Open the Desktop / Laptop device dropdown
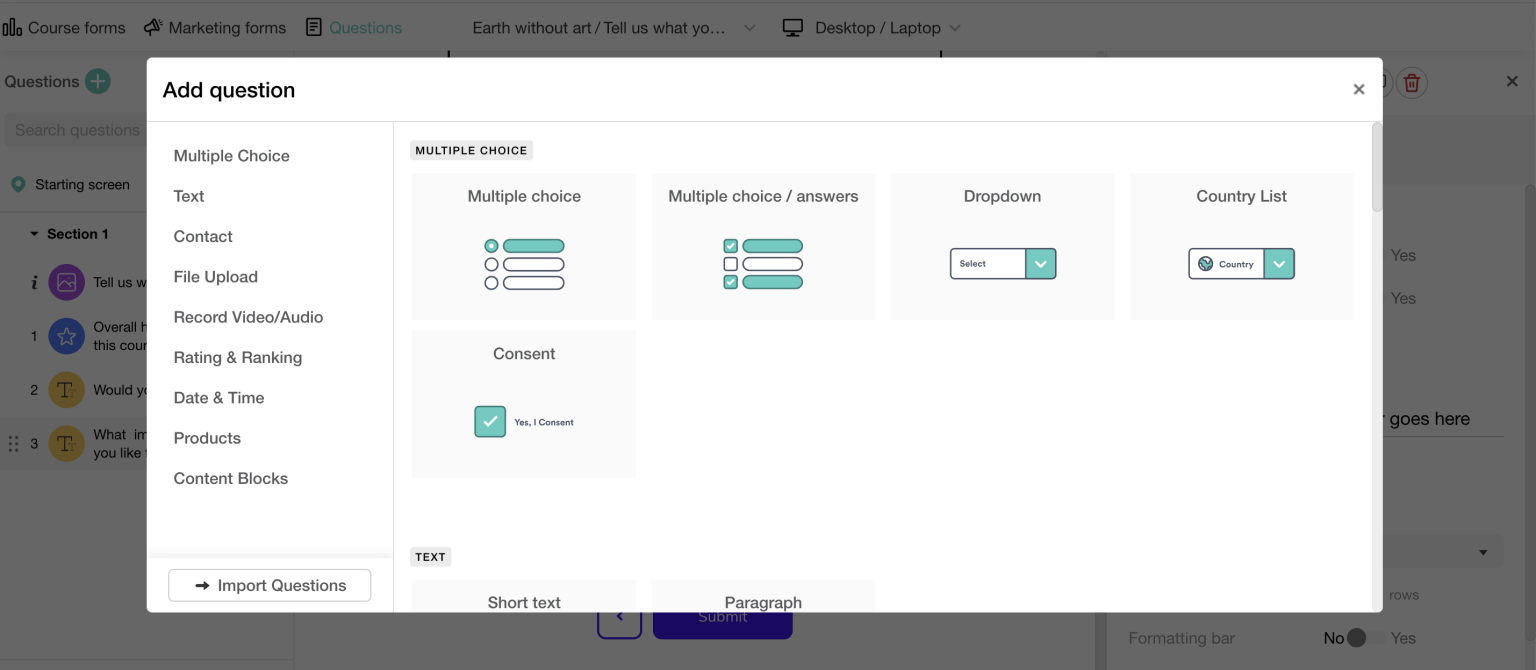1536x670 pixels. coord(956,28)
